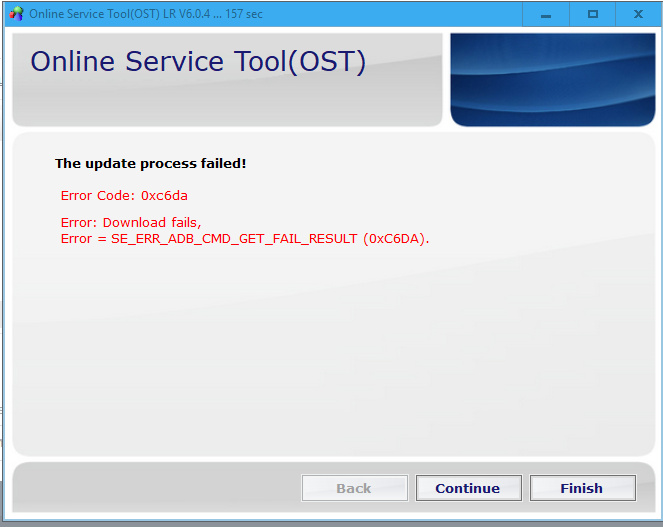This screenshot has height=527, width=663.
Task: Click the OST app icon in title bar
Action: 16,14
